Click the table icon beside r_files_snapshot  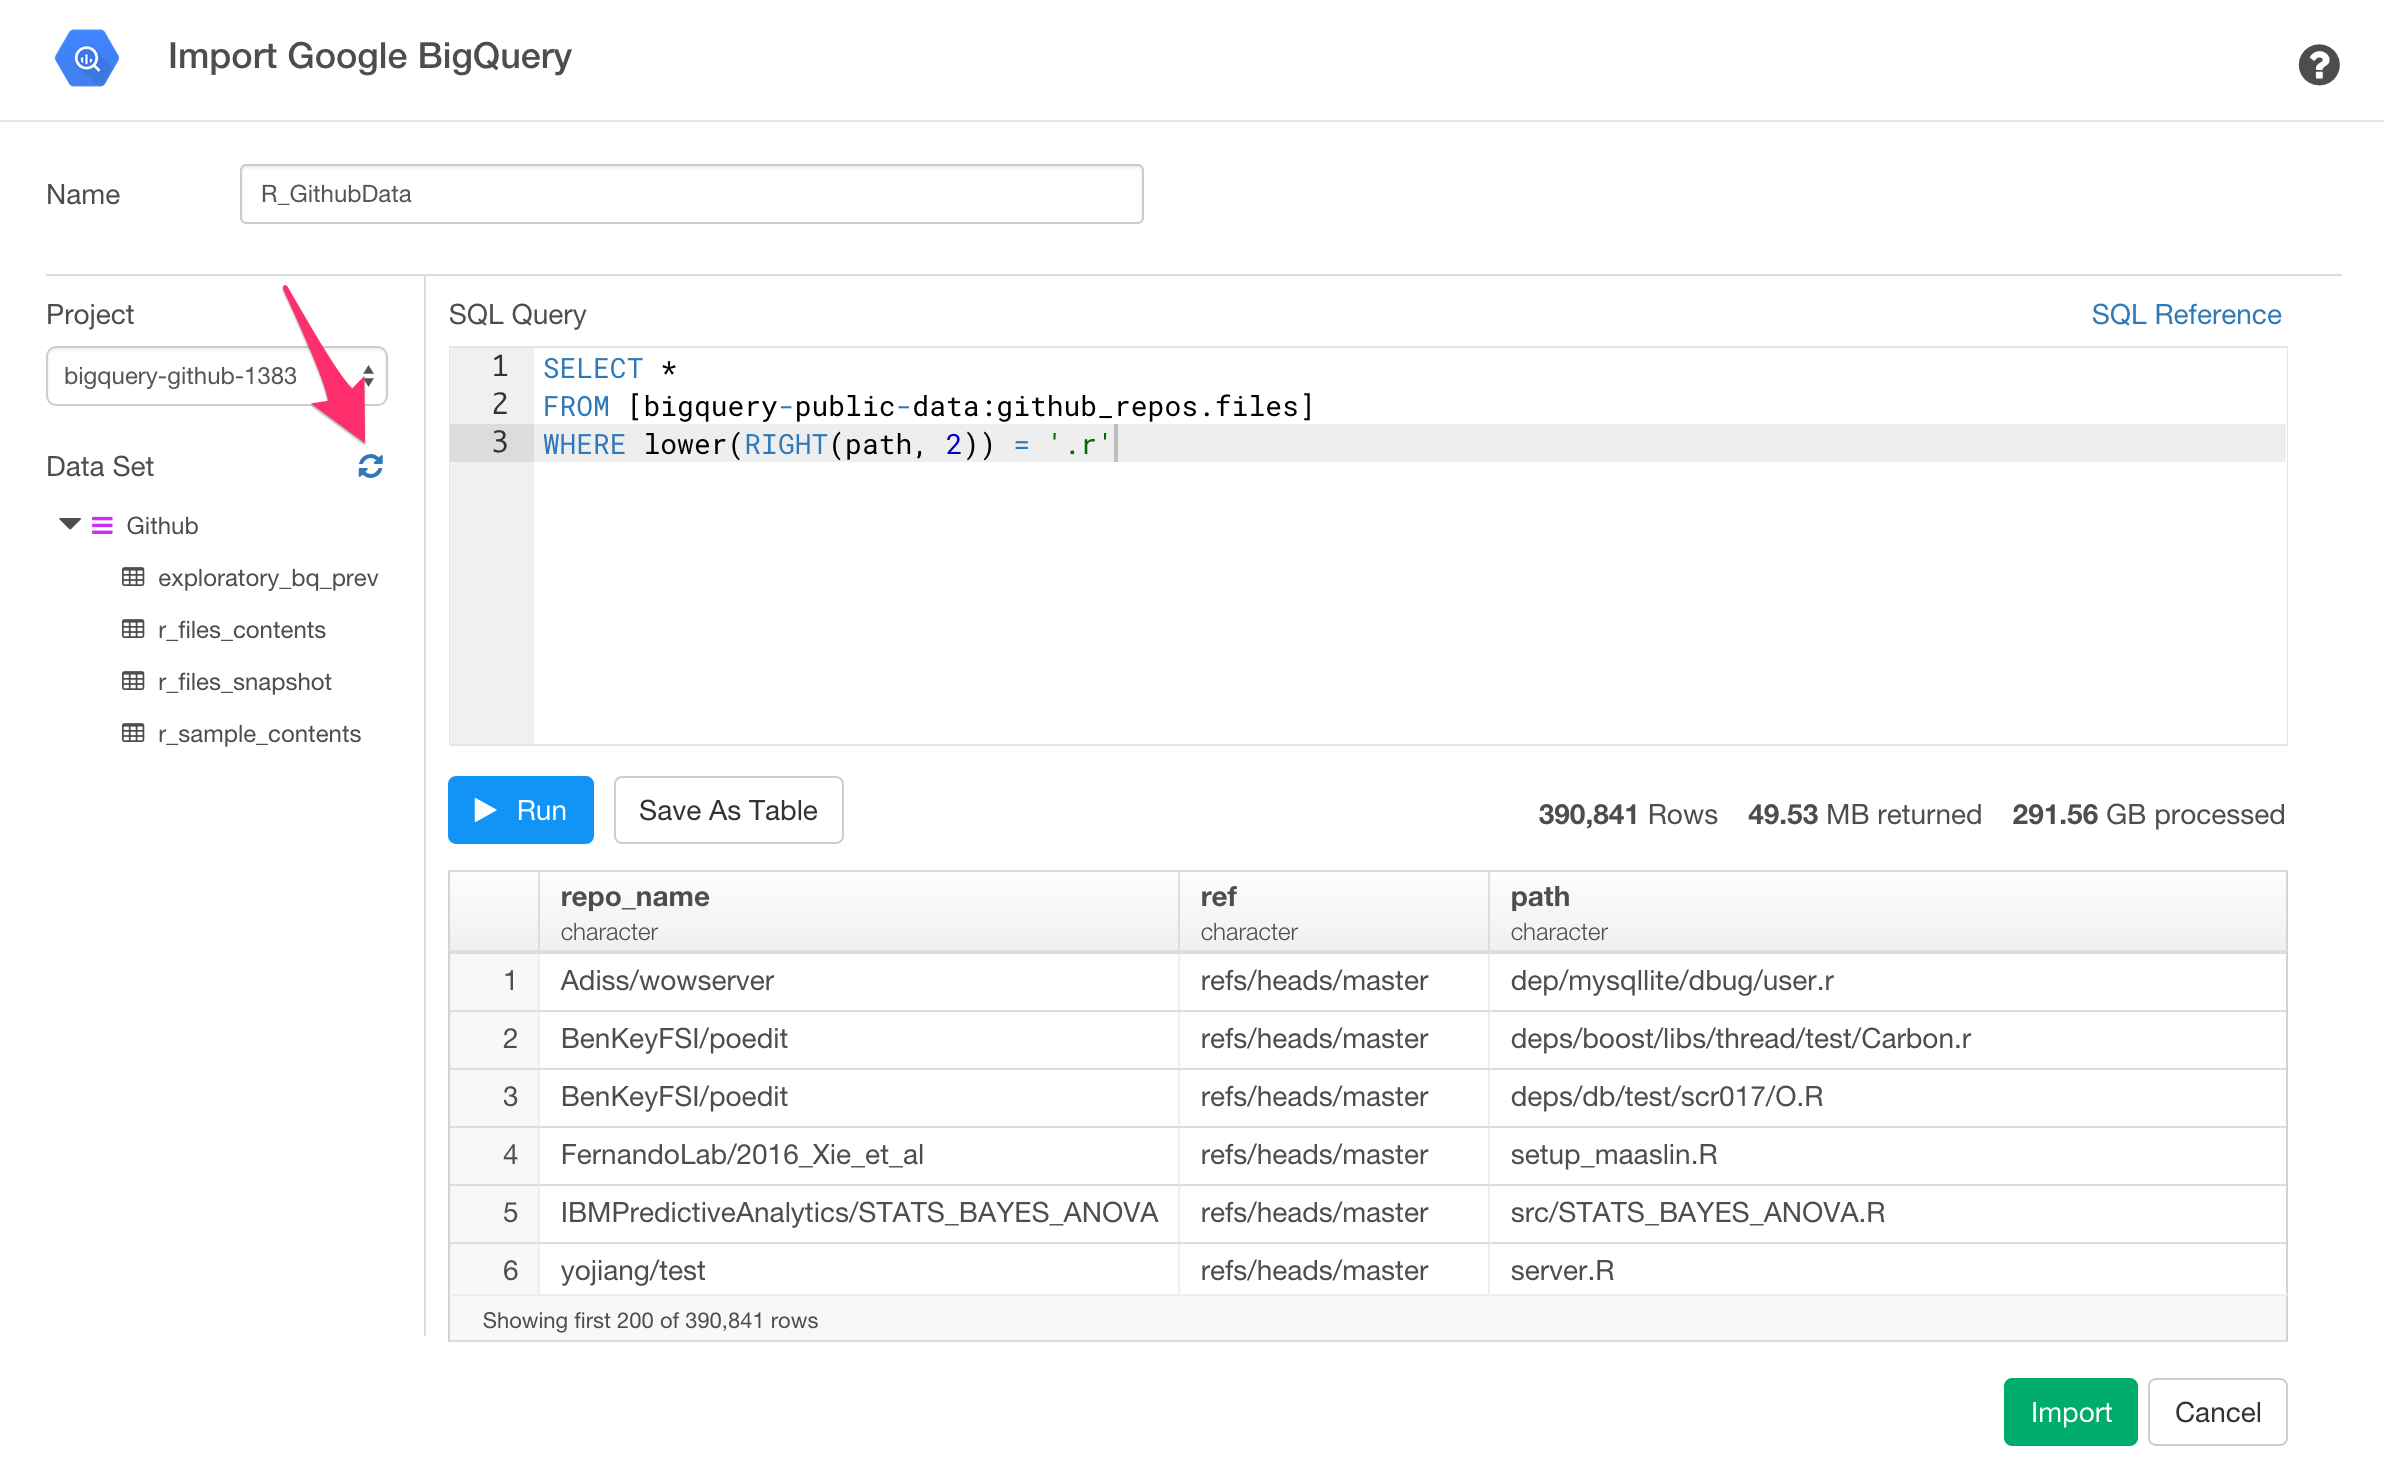[133, 681]
